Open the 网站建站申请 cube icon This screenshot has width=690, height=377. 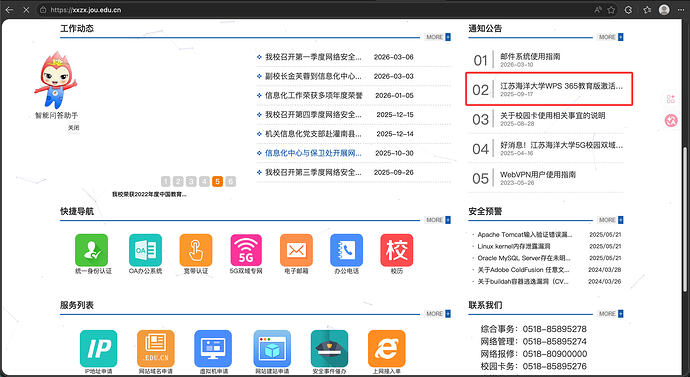pos(272,348)
